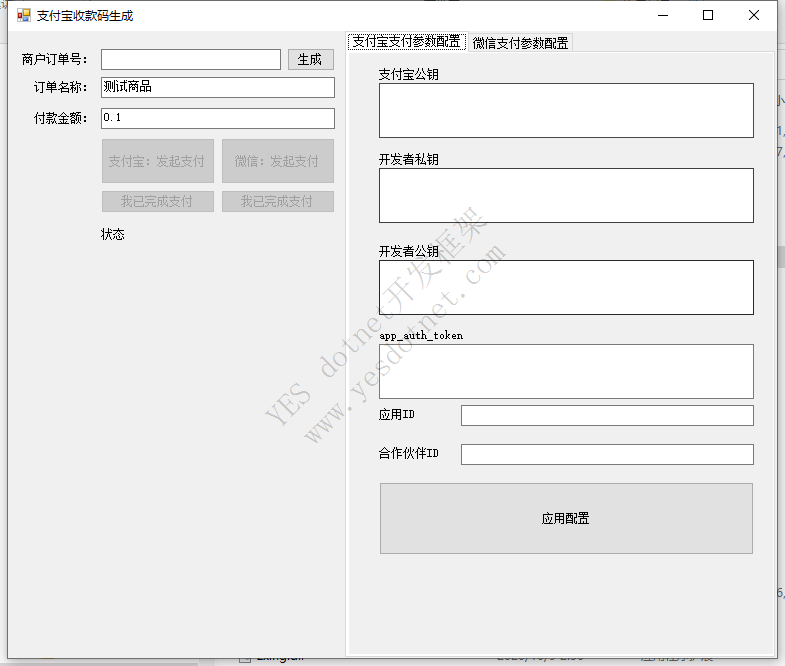Click the app_auth_token label
785x666 pixels.
tap(421, 336)
